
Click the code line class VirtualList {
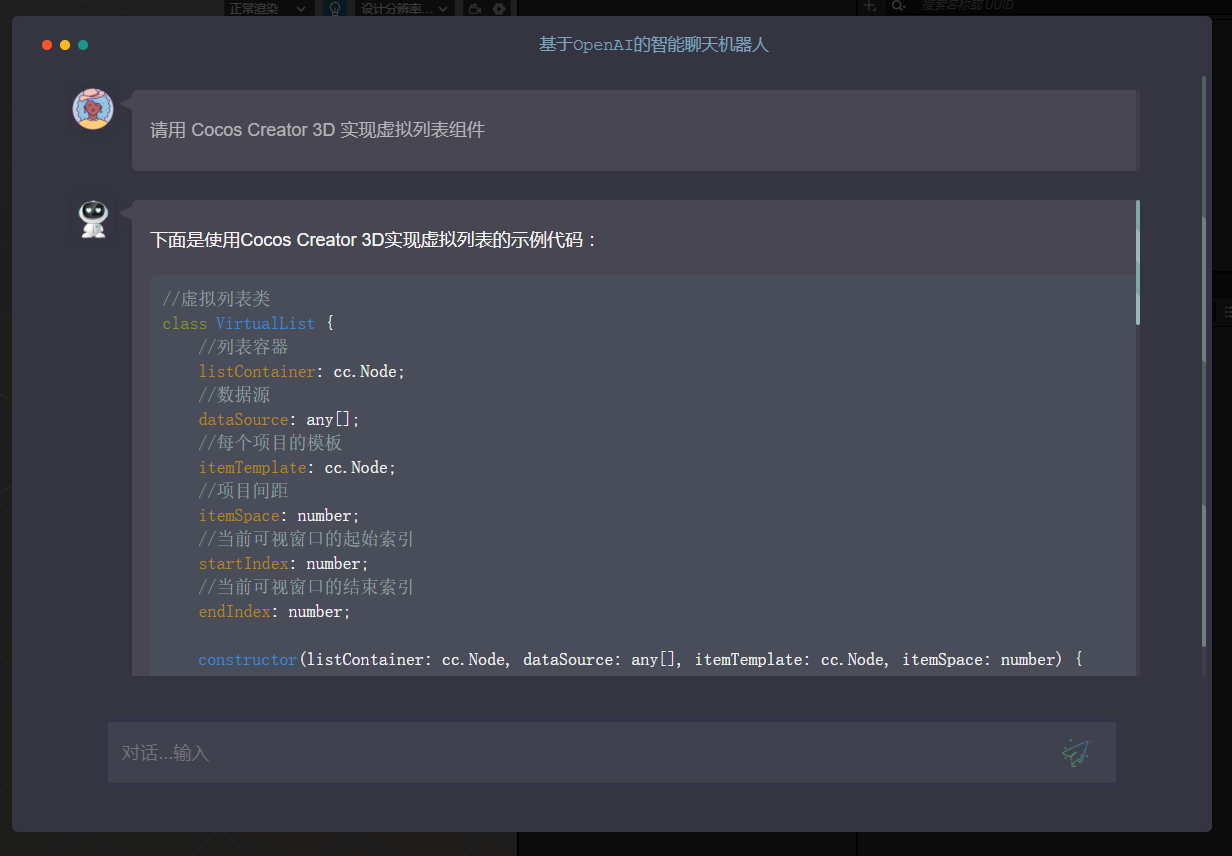[x=248, y=323]
